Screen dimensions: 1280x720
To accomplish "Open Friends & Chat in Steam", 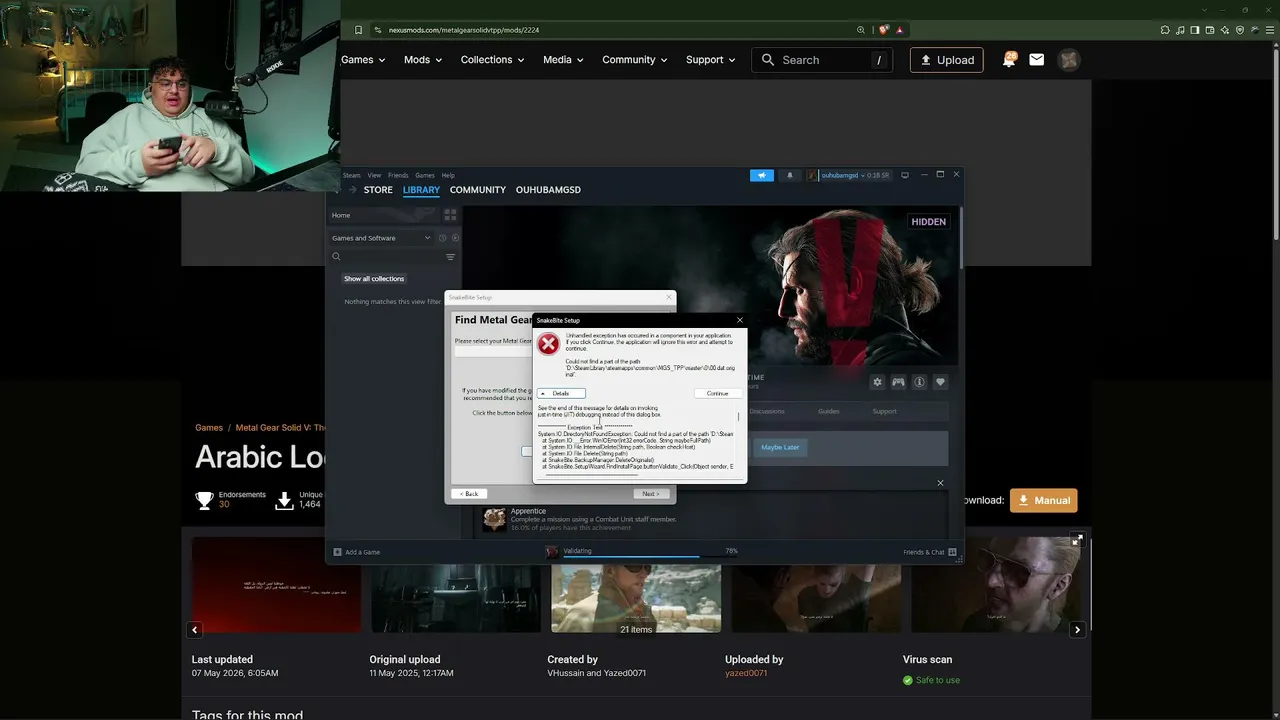I will (930, 552).
